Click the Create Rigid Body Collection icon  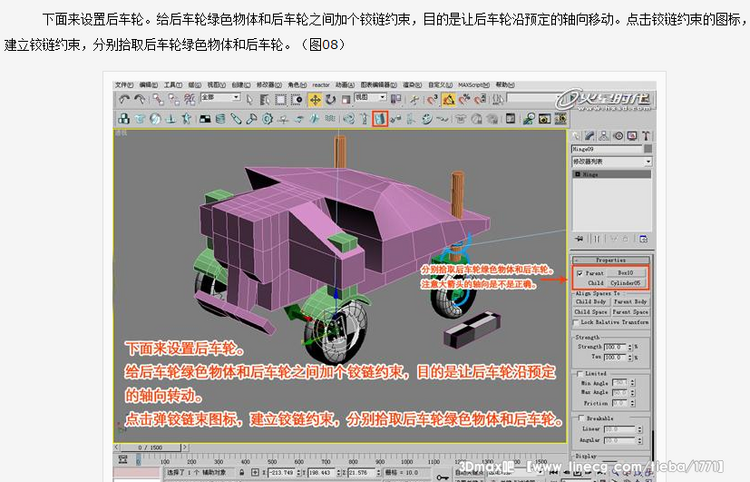pyautogui.click(x=124, y=119)
